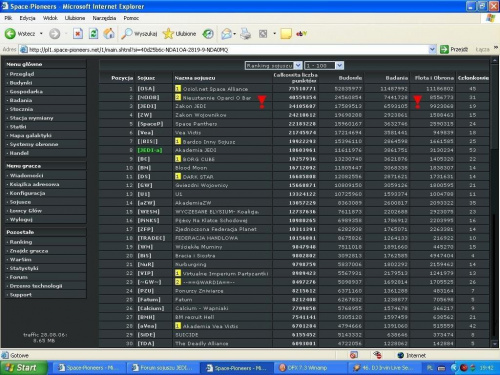This screenshot has height=375, width=500.
Task: Click the page vertical scrollbar
Action: [494, 202]
